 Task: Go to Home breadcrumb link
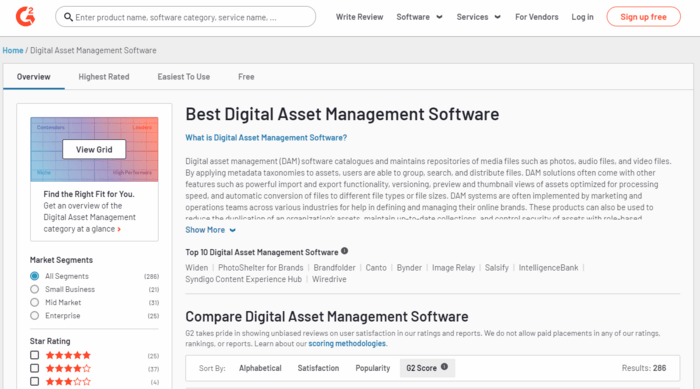pyautogui.click(x=13, y=50)
